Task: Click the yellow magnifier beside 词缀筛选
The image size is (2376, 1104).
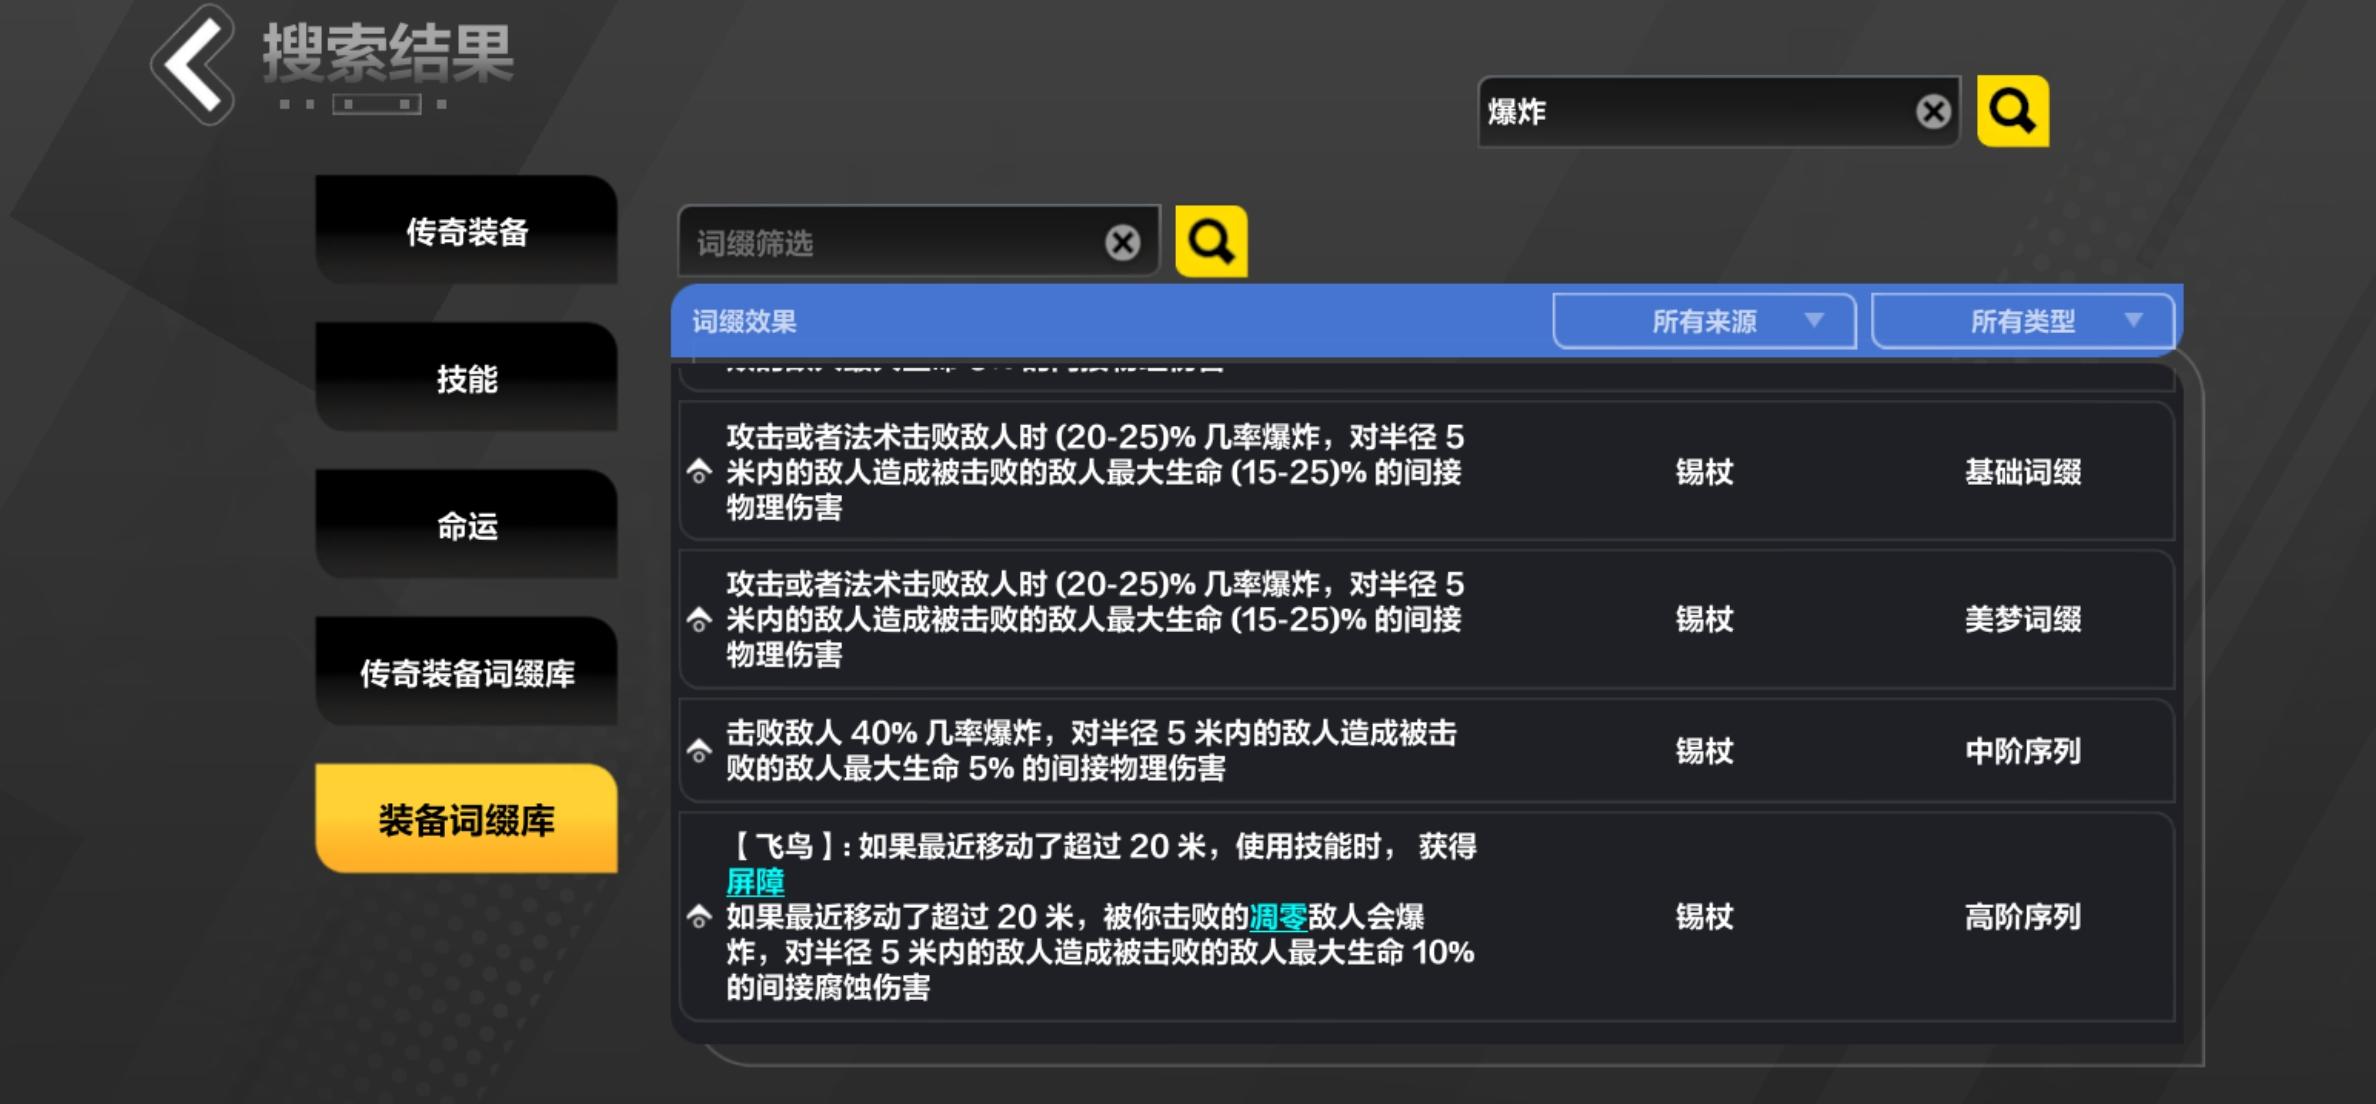Action: point(1210,242)
